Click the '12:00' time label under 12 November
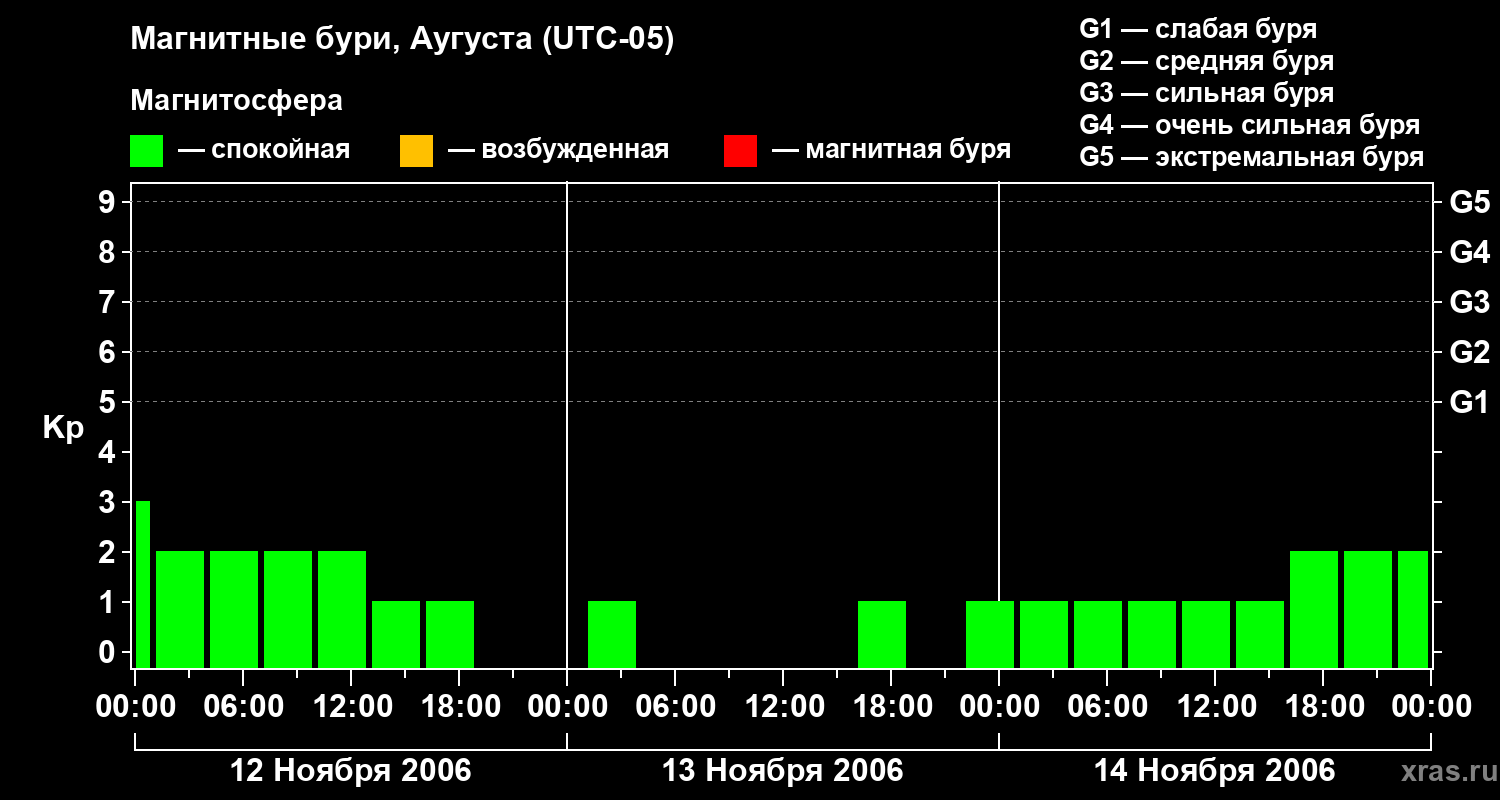Viewport: 1500px width, 800px height. point(351,708)
